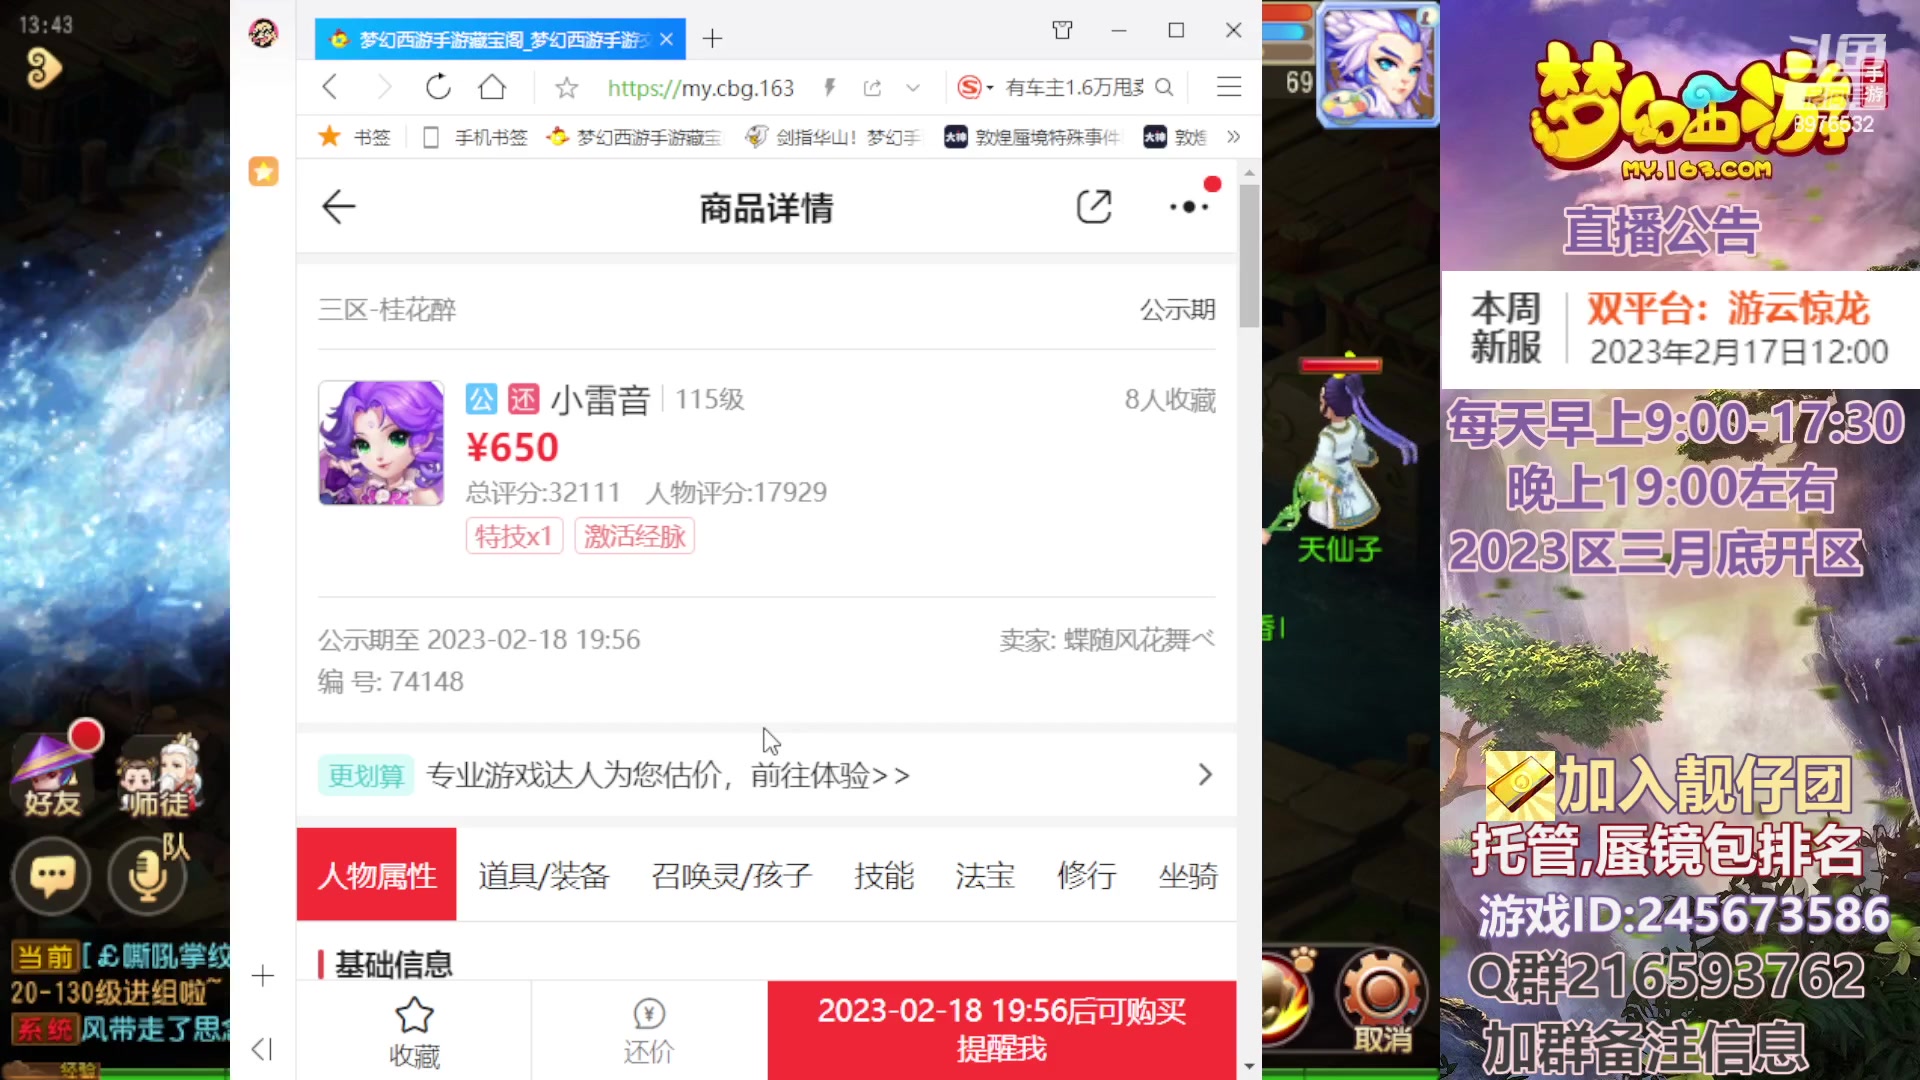
Task: Open the skin/wardrobe icon in title bar
Action: click(x=1062, y=30)
